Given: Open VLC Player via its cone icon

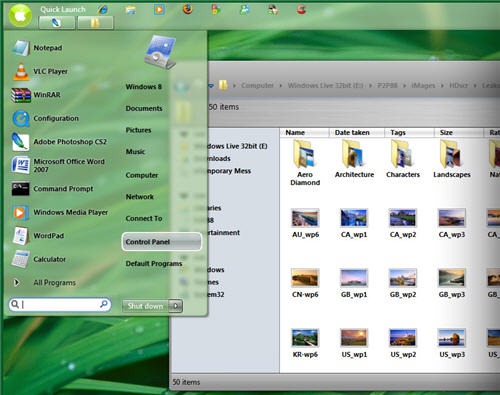Looking at the screenshot, I should pos(21,71).
